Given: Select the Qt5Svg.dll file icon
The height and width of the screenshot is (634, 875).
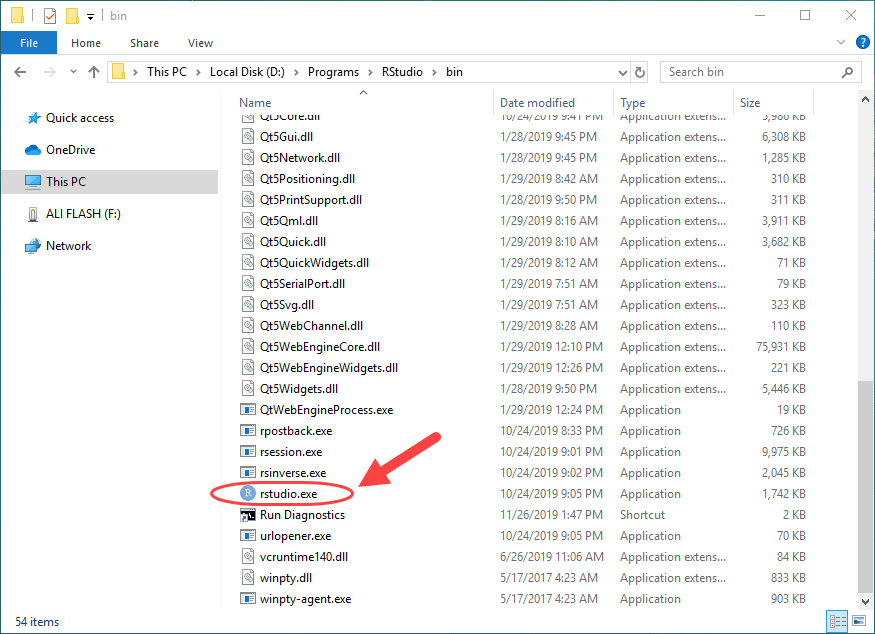Looking at the screenshot, I should point(248,304).
